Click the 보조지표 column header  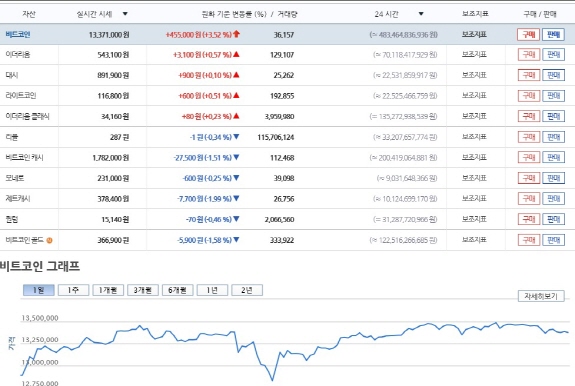(x=475, y=14)
